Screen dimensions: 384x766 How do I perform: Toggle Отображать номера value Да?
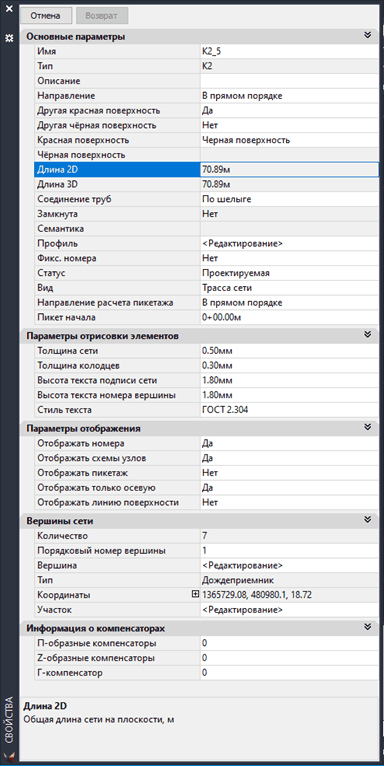click(289, 444)
